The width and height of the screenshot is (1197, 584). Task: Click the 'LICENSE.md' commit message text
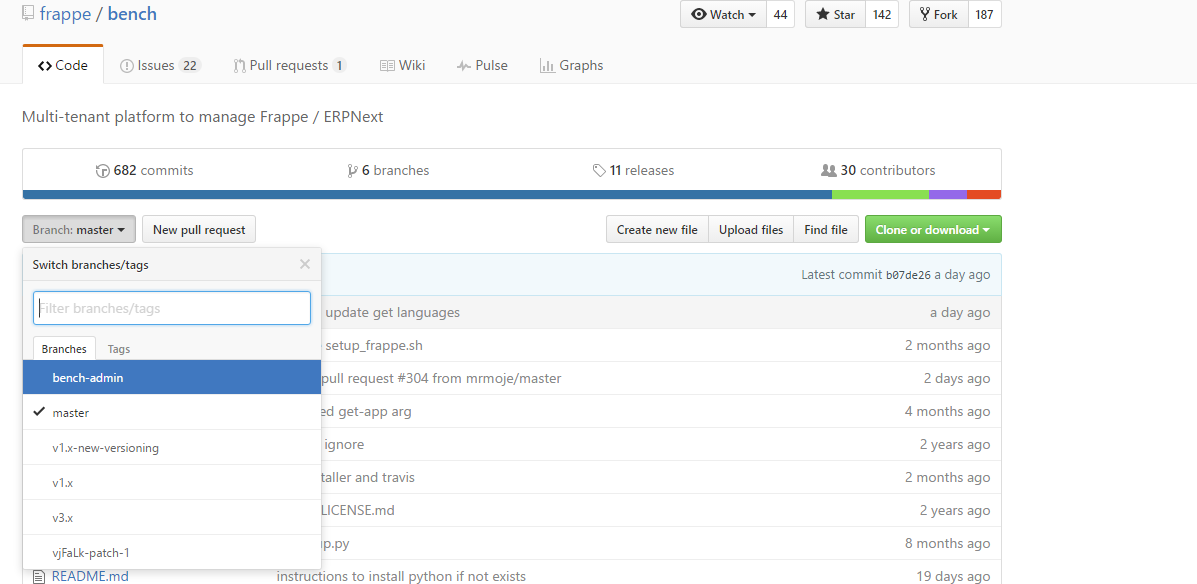coord(360,510)
